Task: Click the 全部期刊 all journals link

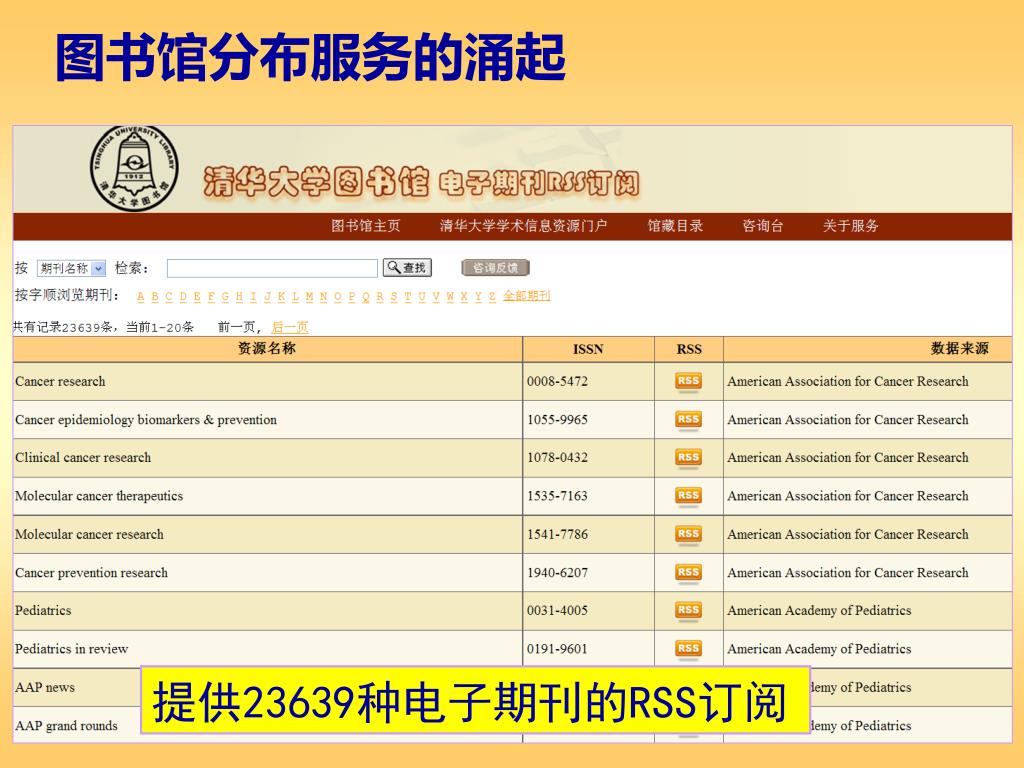Action: [x=527, y=296]
